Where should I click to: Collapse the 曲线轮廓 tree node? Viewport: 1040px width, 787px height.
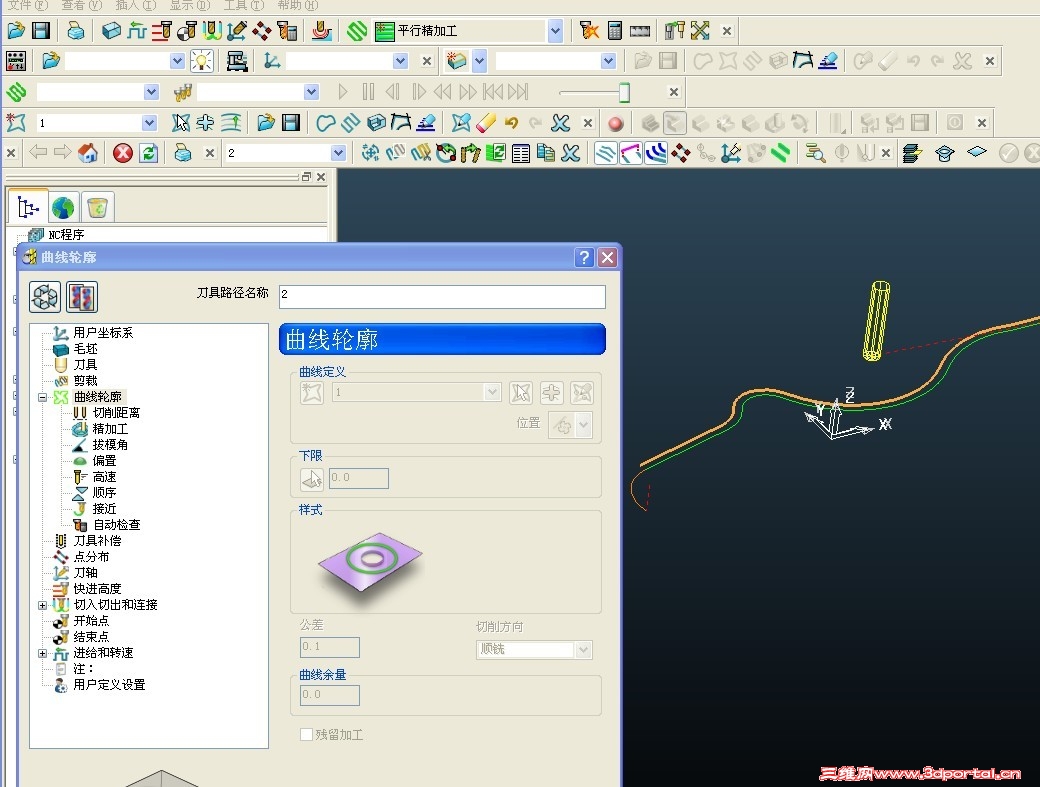pos(42,397)
